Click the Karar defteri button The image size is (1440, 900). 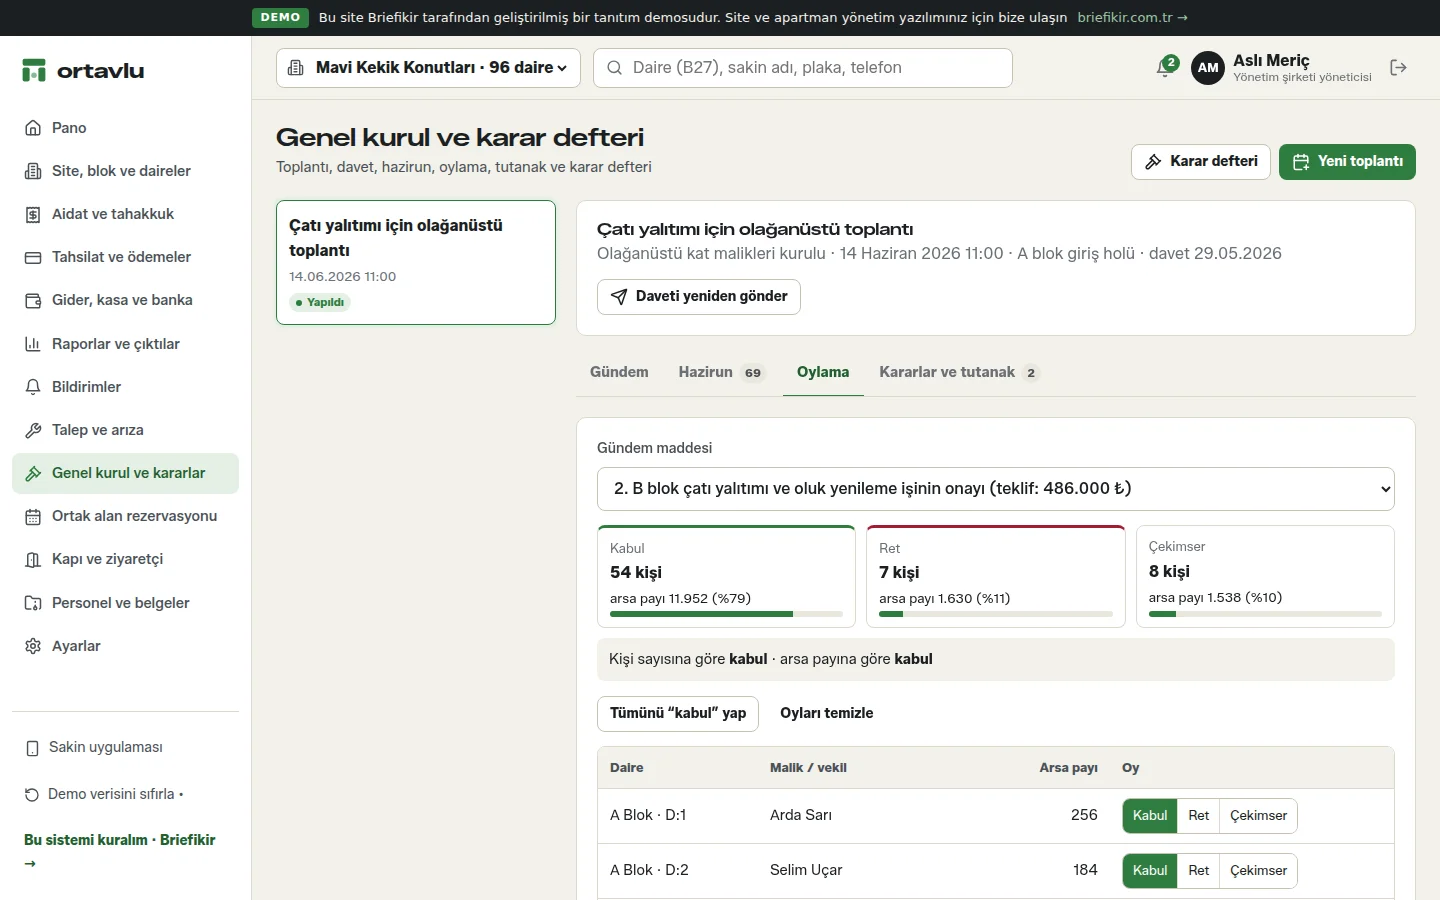pyautogui.click(x=1201, y=162)
